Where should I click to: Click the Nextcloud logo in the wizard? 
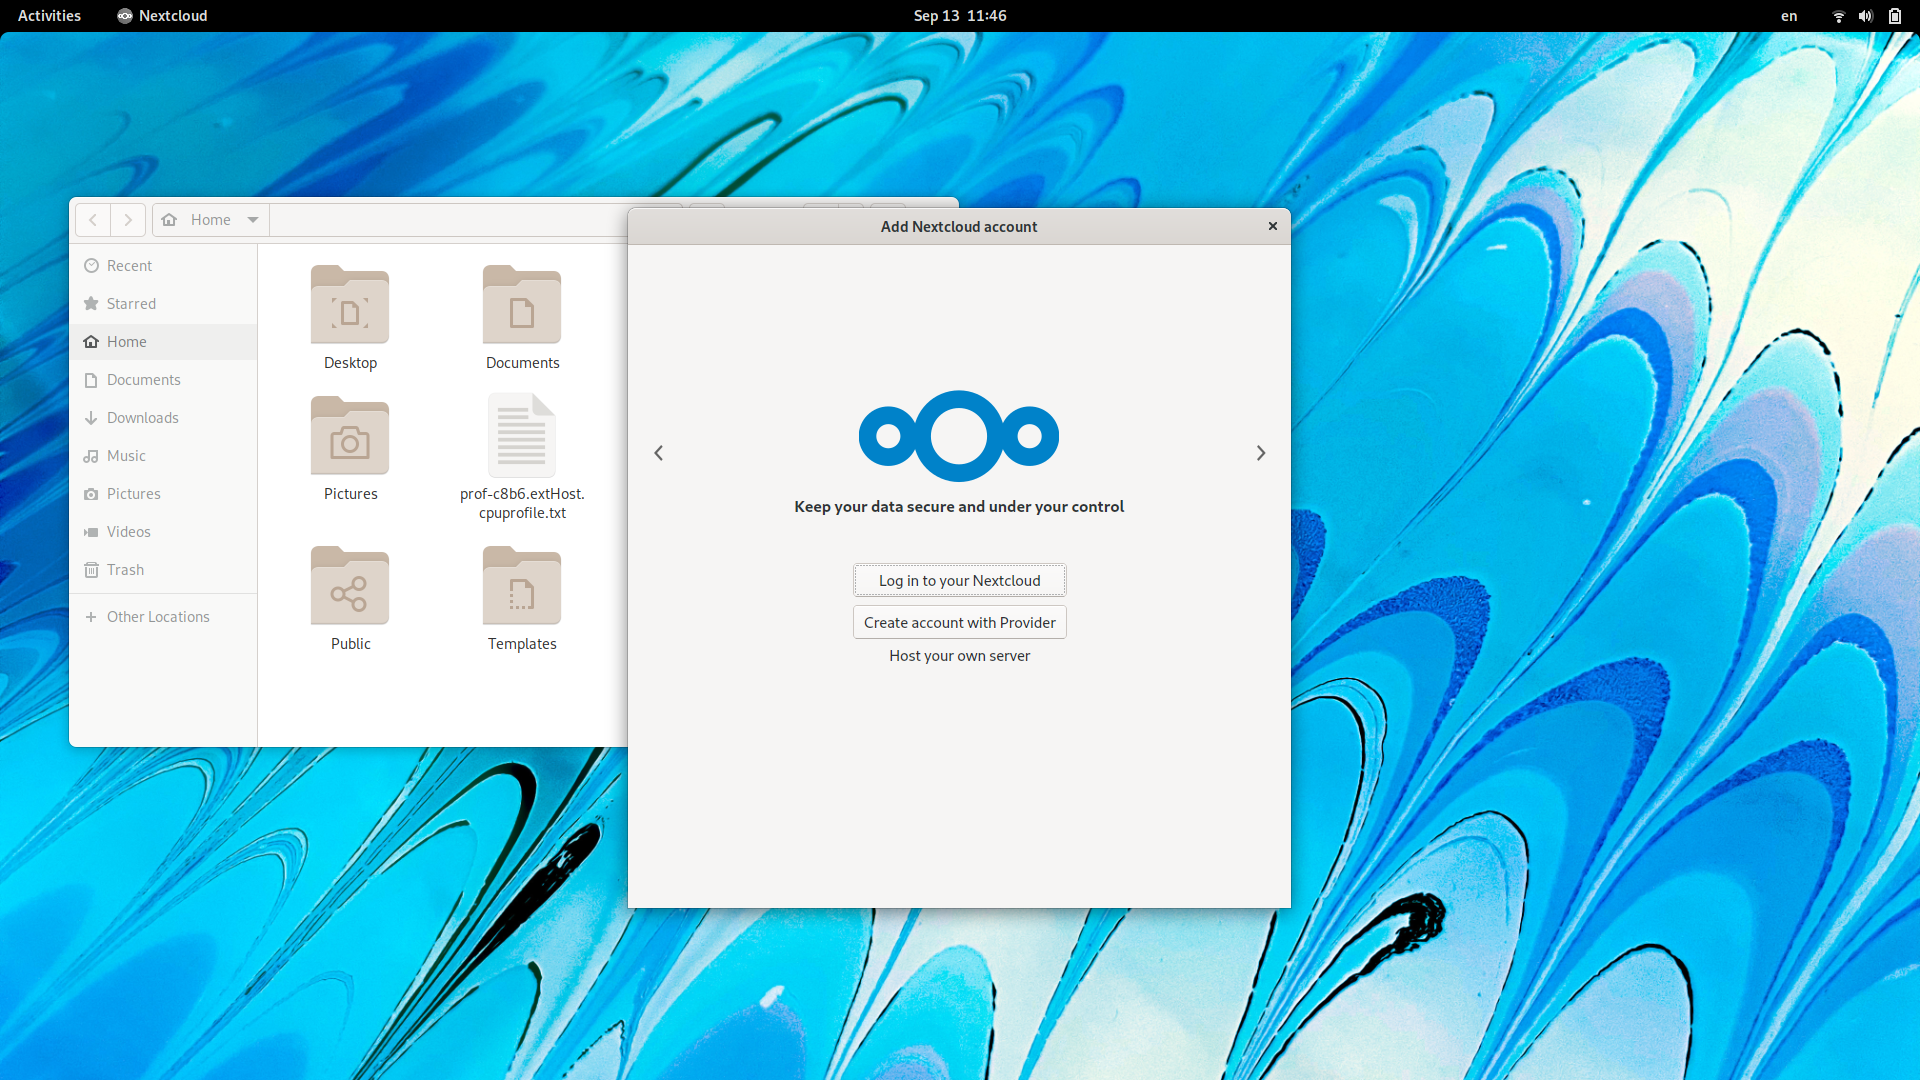point(958,436)
